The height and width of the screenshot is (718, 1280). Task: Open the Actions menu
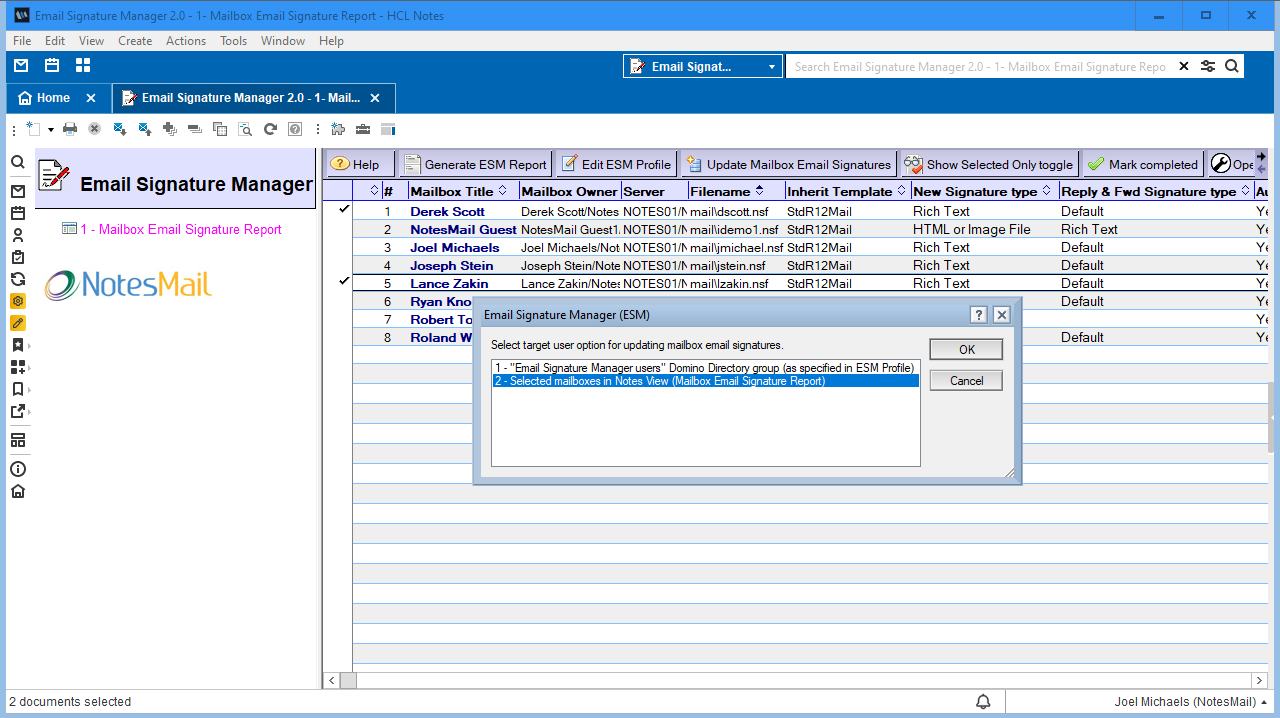click(185, 41)
